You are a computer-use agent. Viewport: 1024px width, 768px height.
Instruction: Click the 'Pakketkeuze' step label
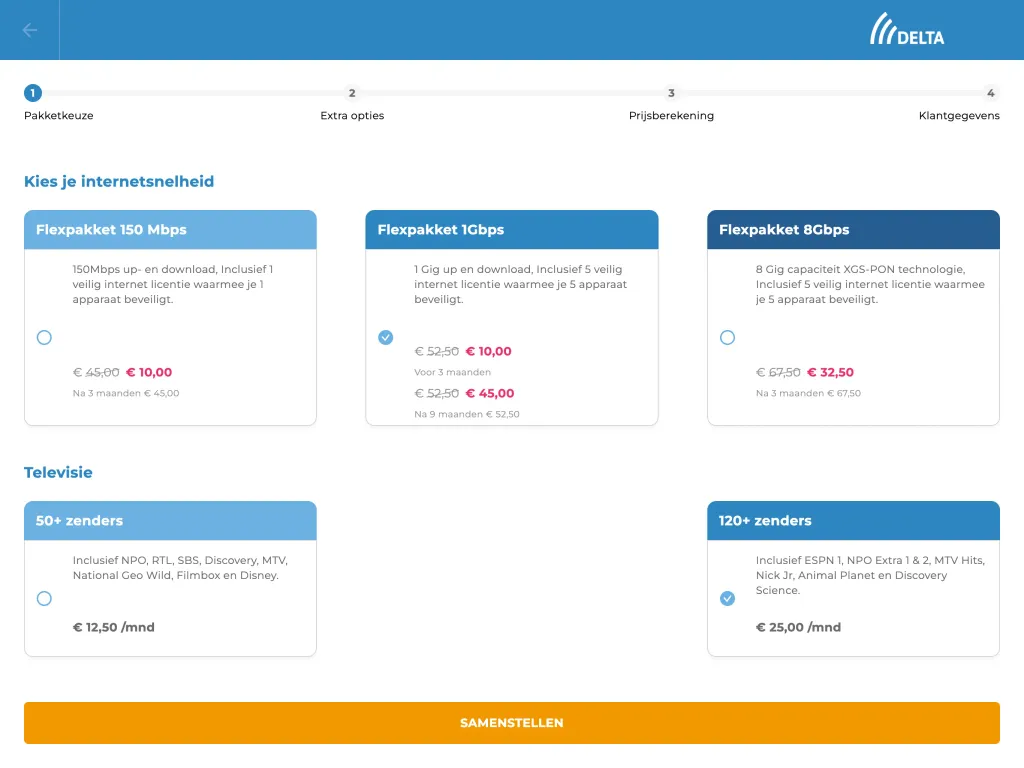coord(59,116)
